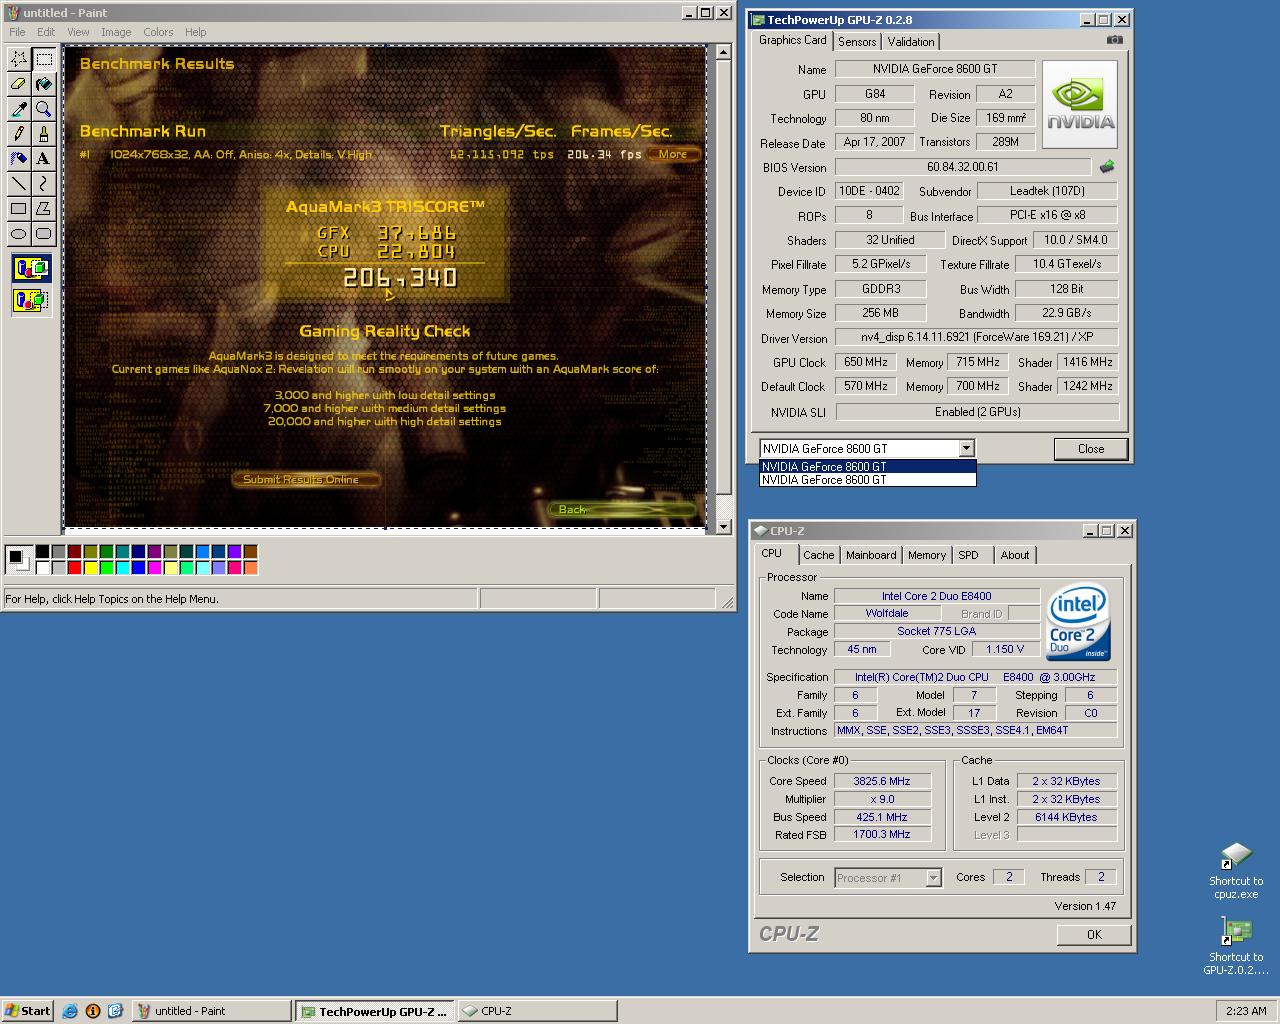Select the Ellipse shape tool
1280x1024 pixels.
click(x=18, y=234)
